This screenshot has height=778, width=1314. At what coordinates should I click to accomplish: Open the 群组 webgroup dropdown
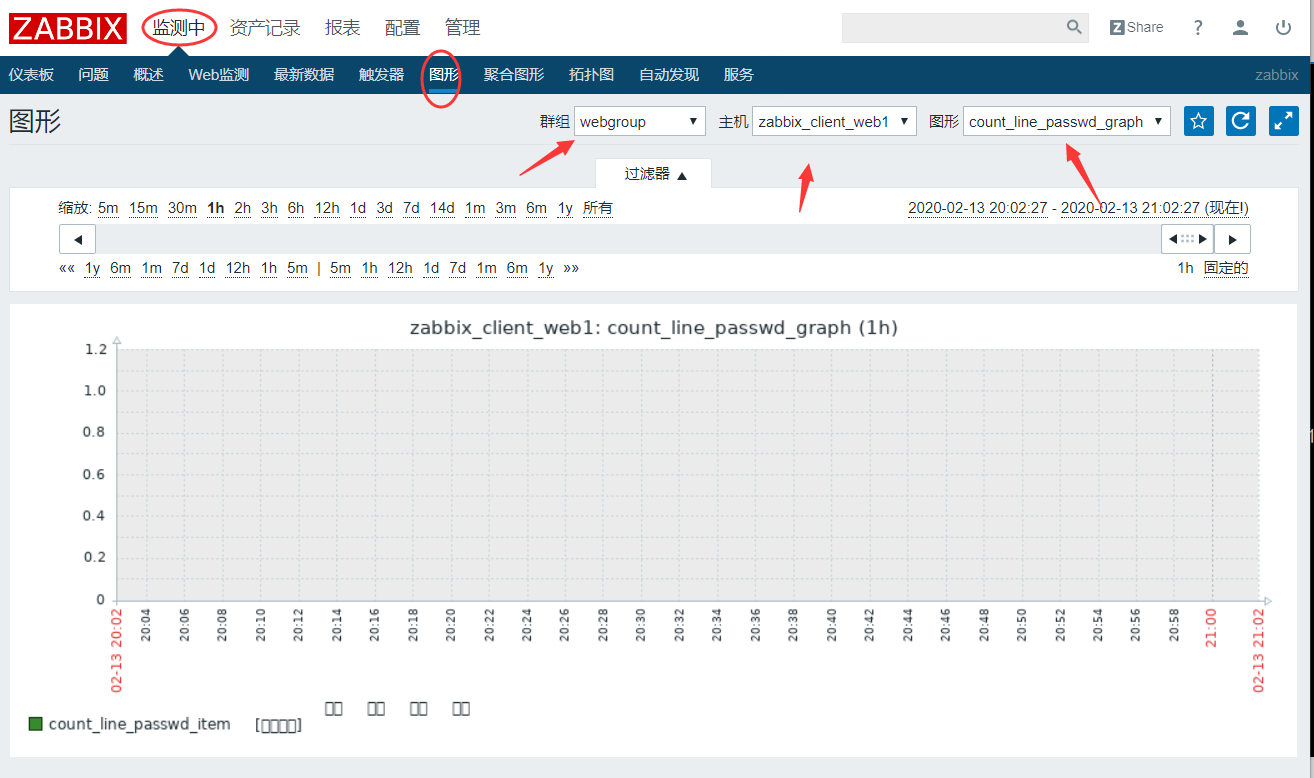click(640, 122)
